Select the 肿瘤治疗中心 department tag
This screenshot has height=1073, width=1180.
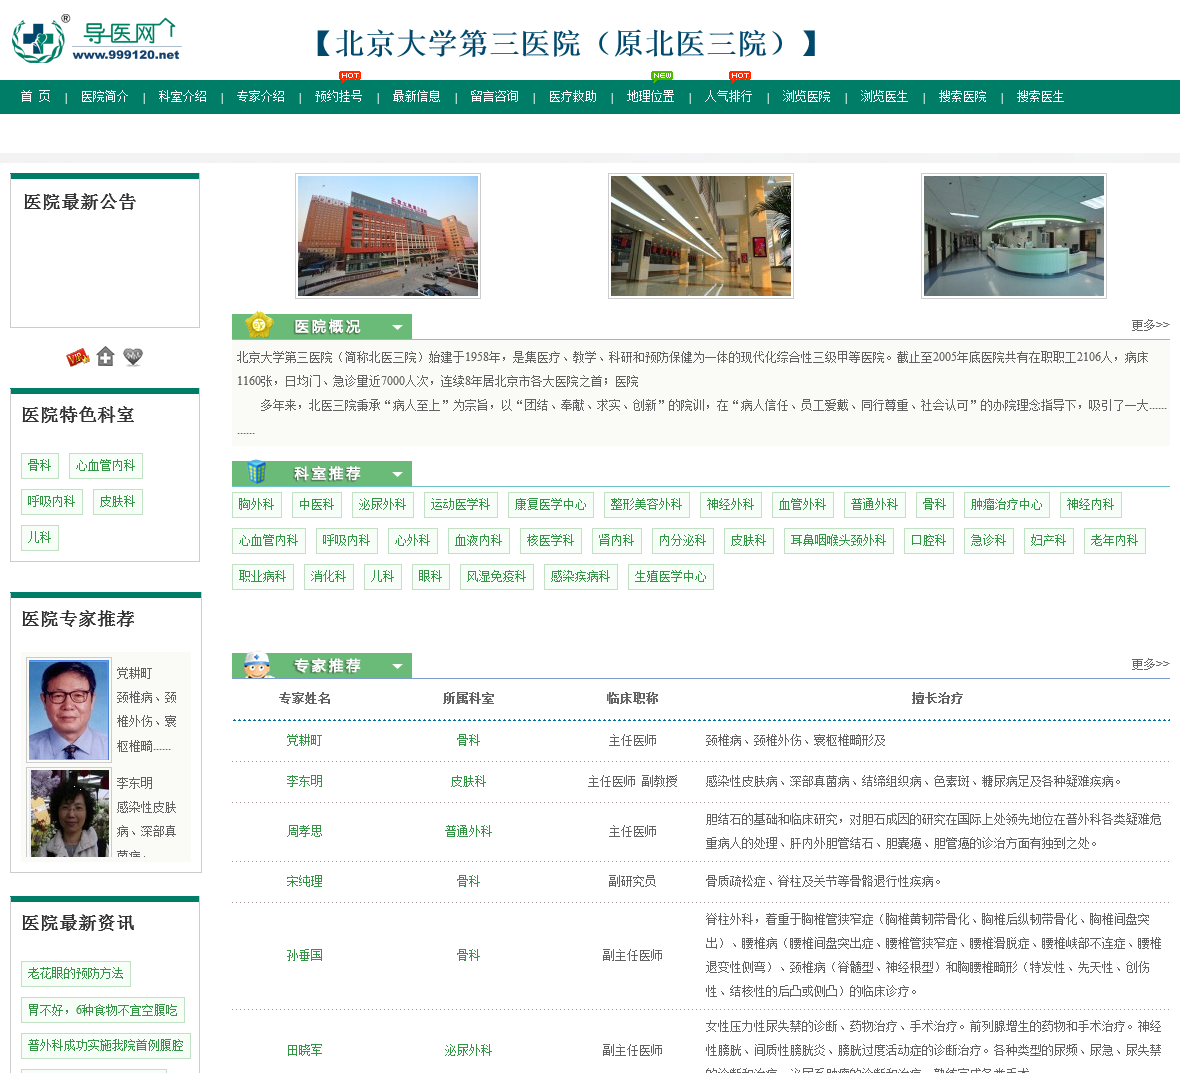coord(1006,504)
